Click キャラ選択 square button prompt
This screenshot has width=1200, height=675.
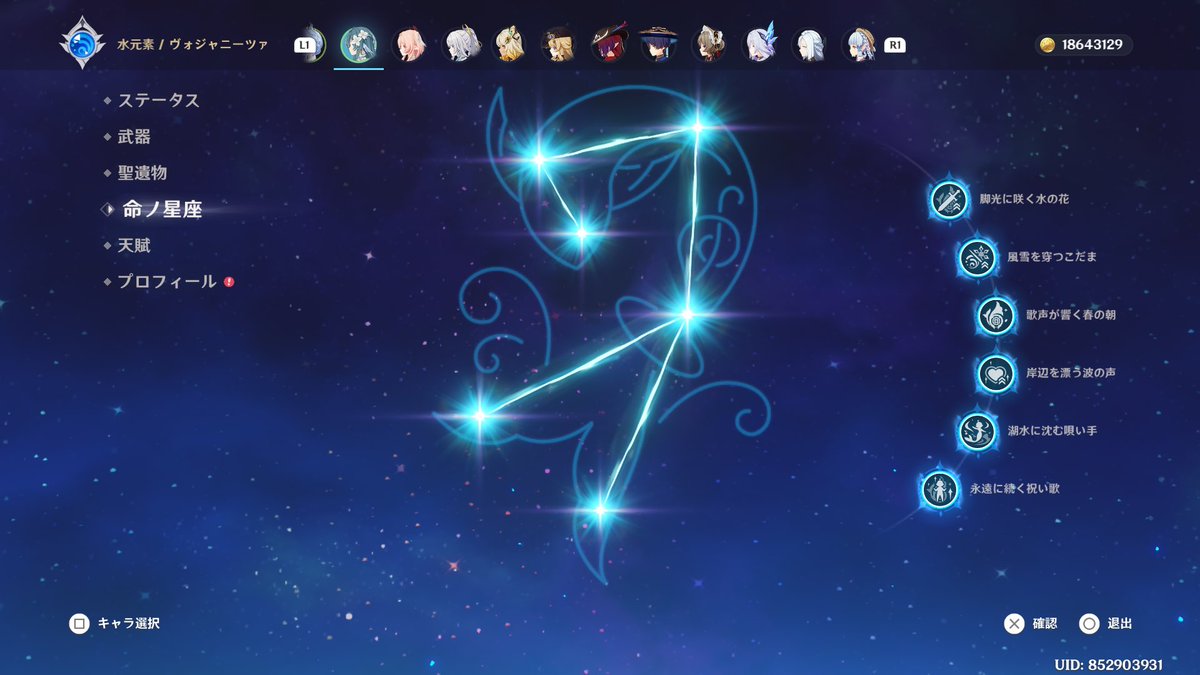(114, 624)
